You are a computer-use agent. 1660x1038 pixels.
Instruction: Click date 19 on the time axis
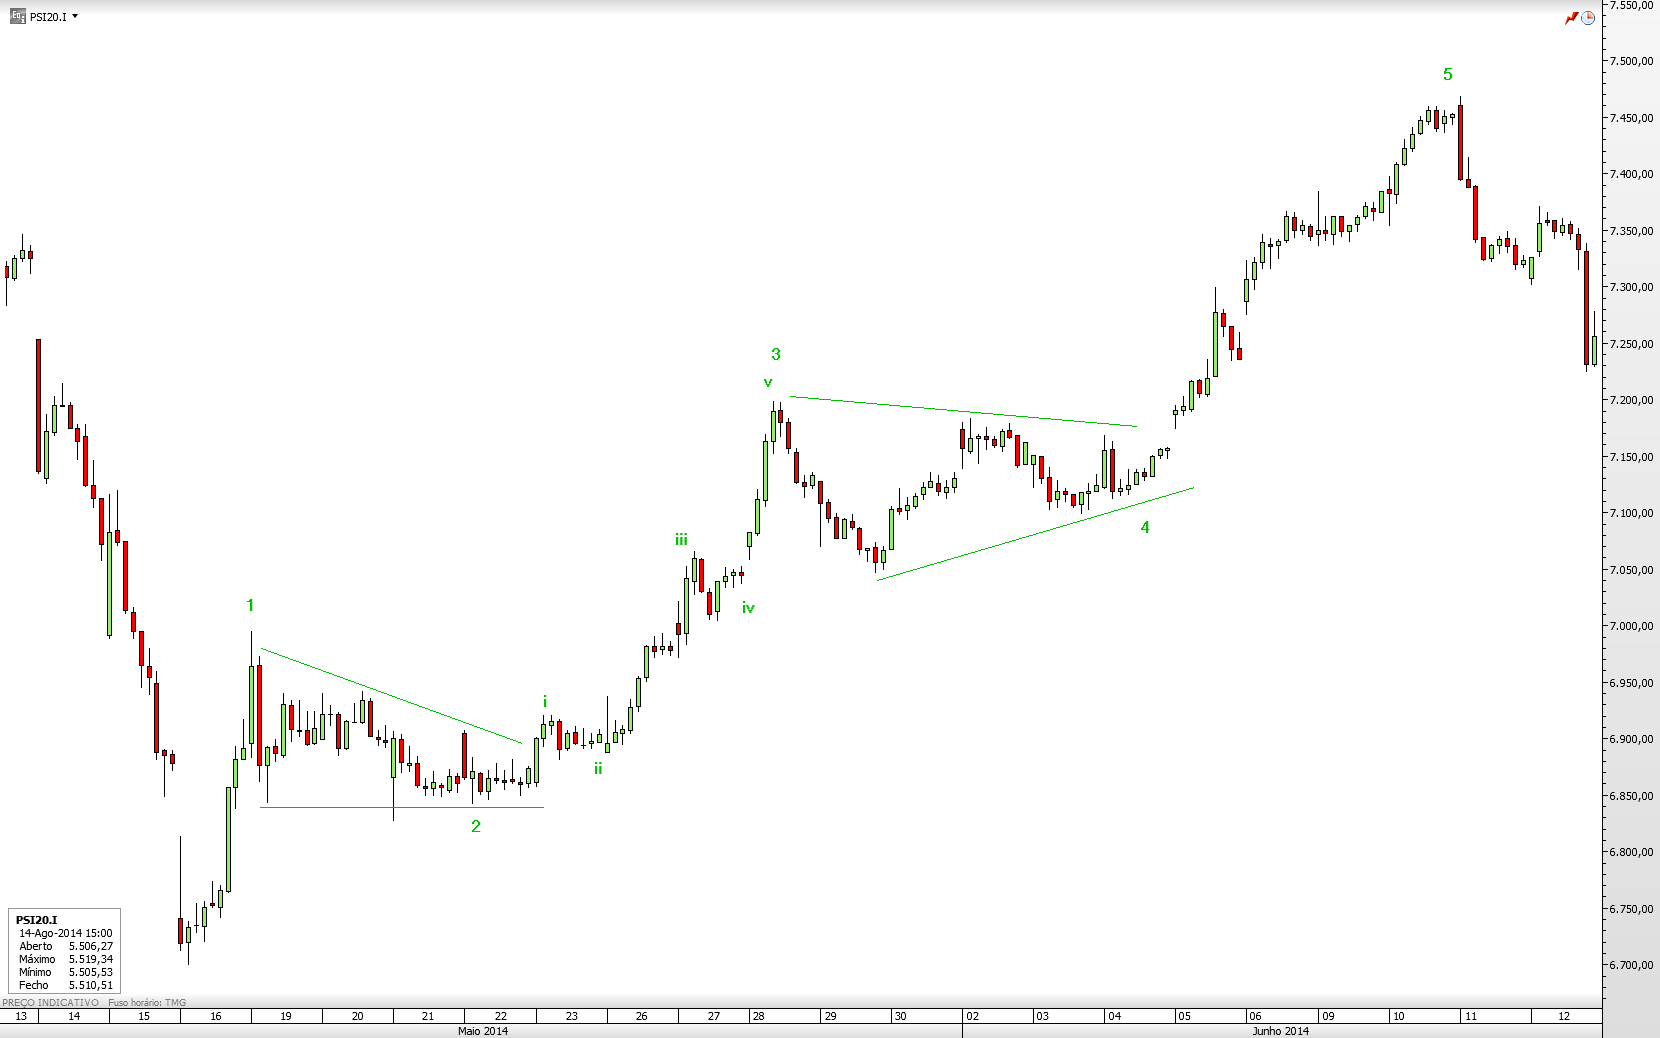(x=286, y=1016)
